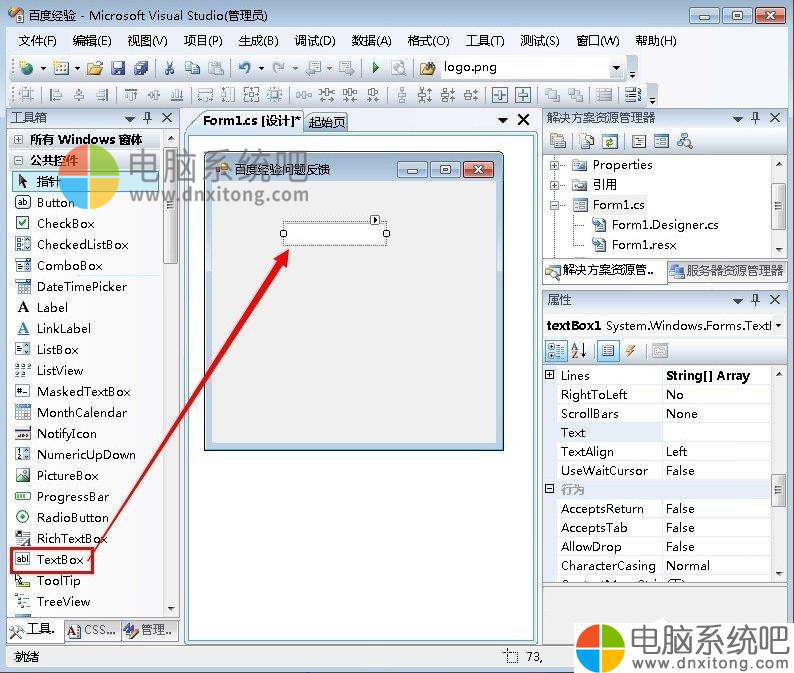Screen dimensions: 794x673
Task: Switch to the CSS bottom panel tab
Action: coord(92,630)
